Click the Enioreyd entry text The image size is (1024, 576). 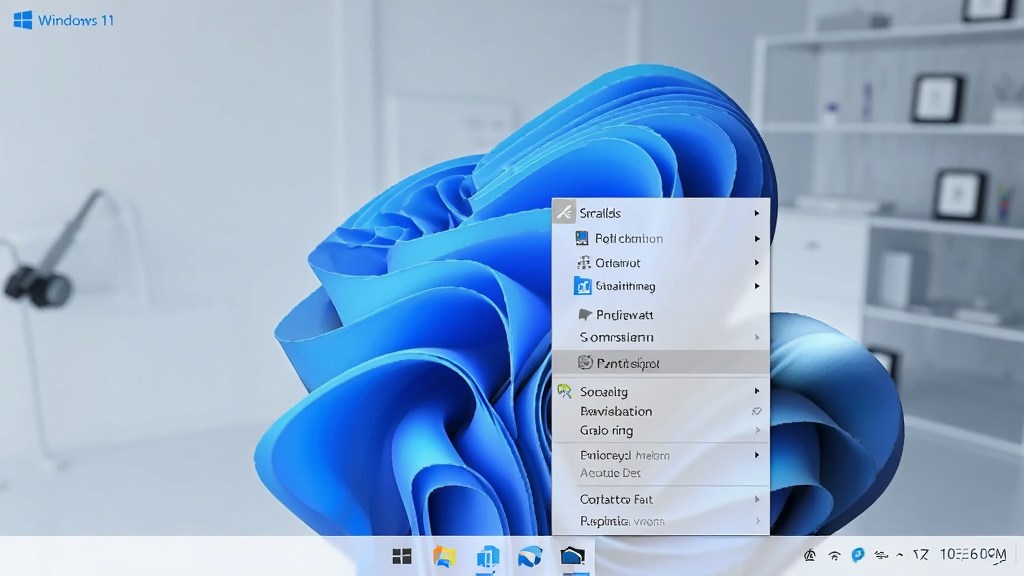point(624,455)
